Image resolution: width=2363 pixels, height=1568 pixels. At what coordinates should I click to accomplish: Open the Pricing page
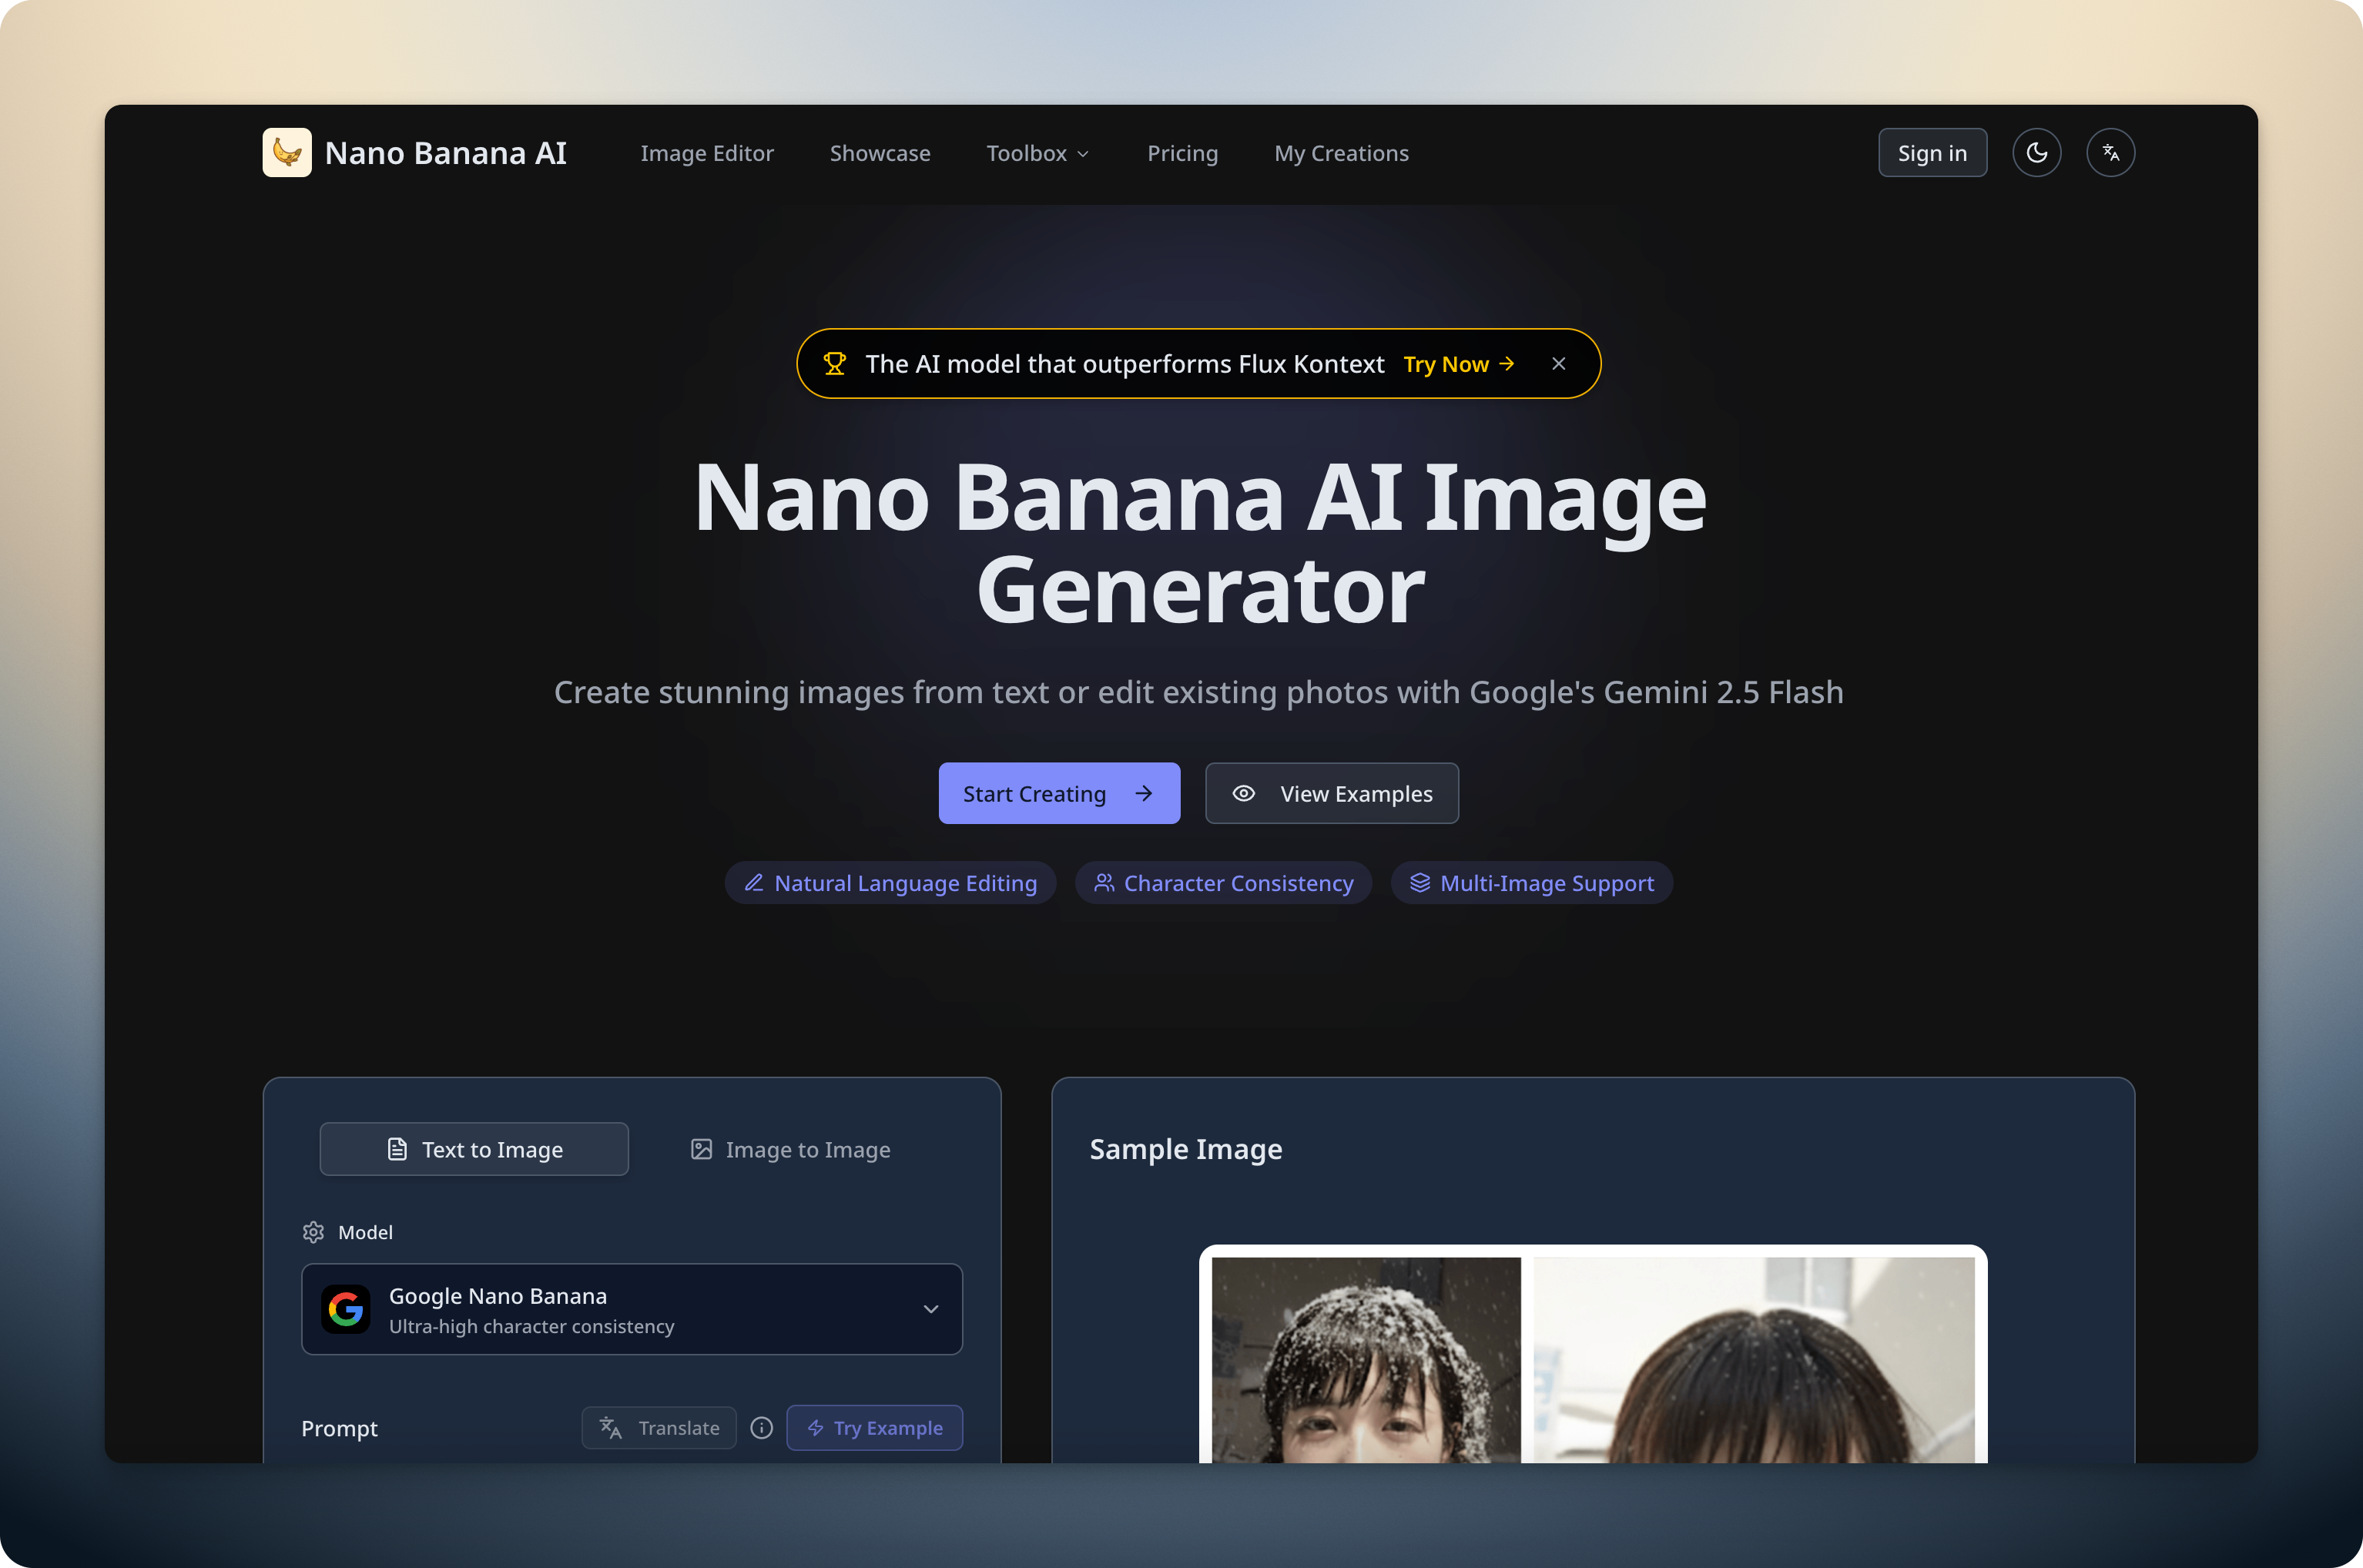coord(1183,153)
